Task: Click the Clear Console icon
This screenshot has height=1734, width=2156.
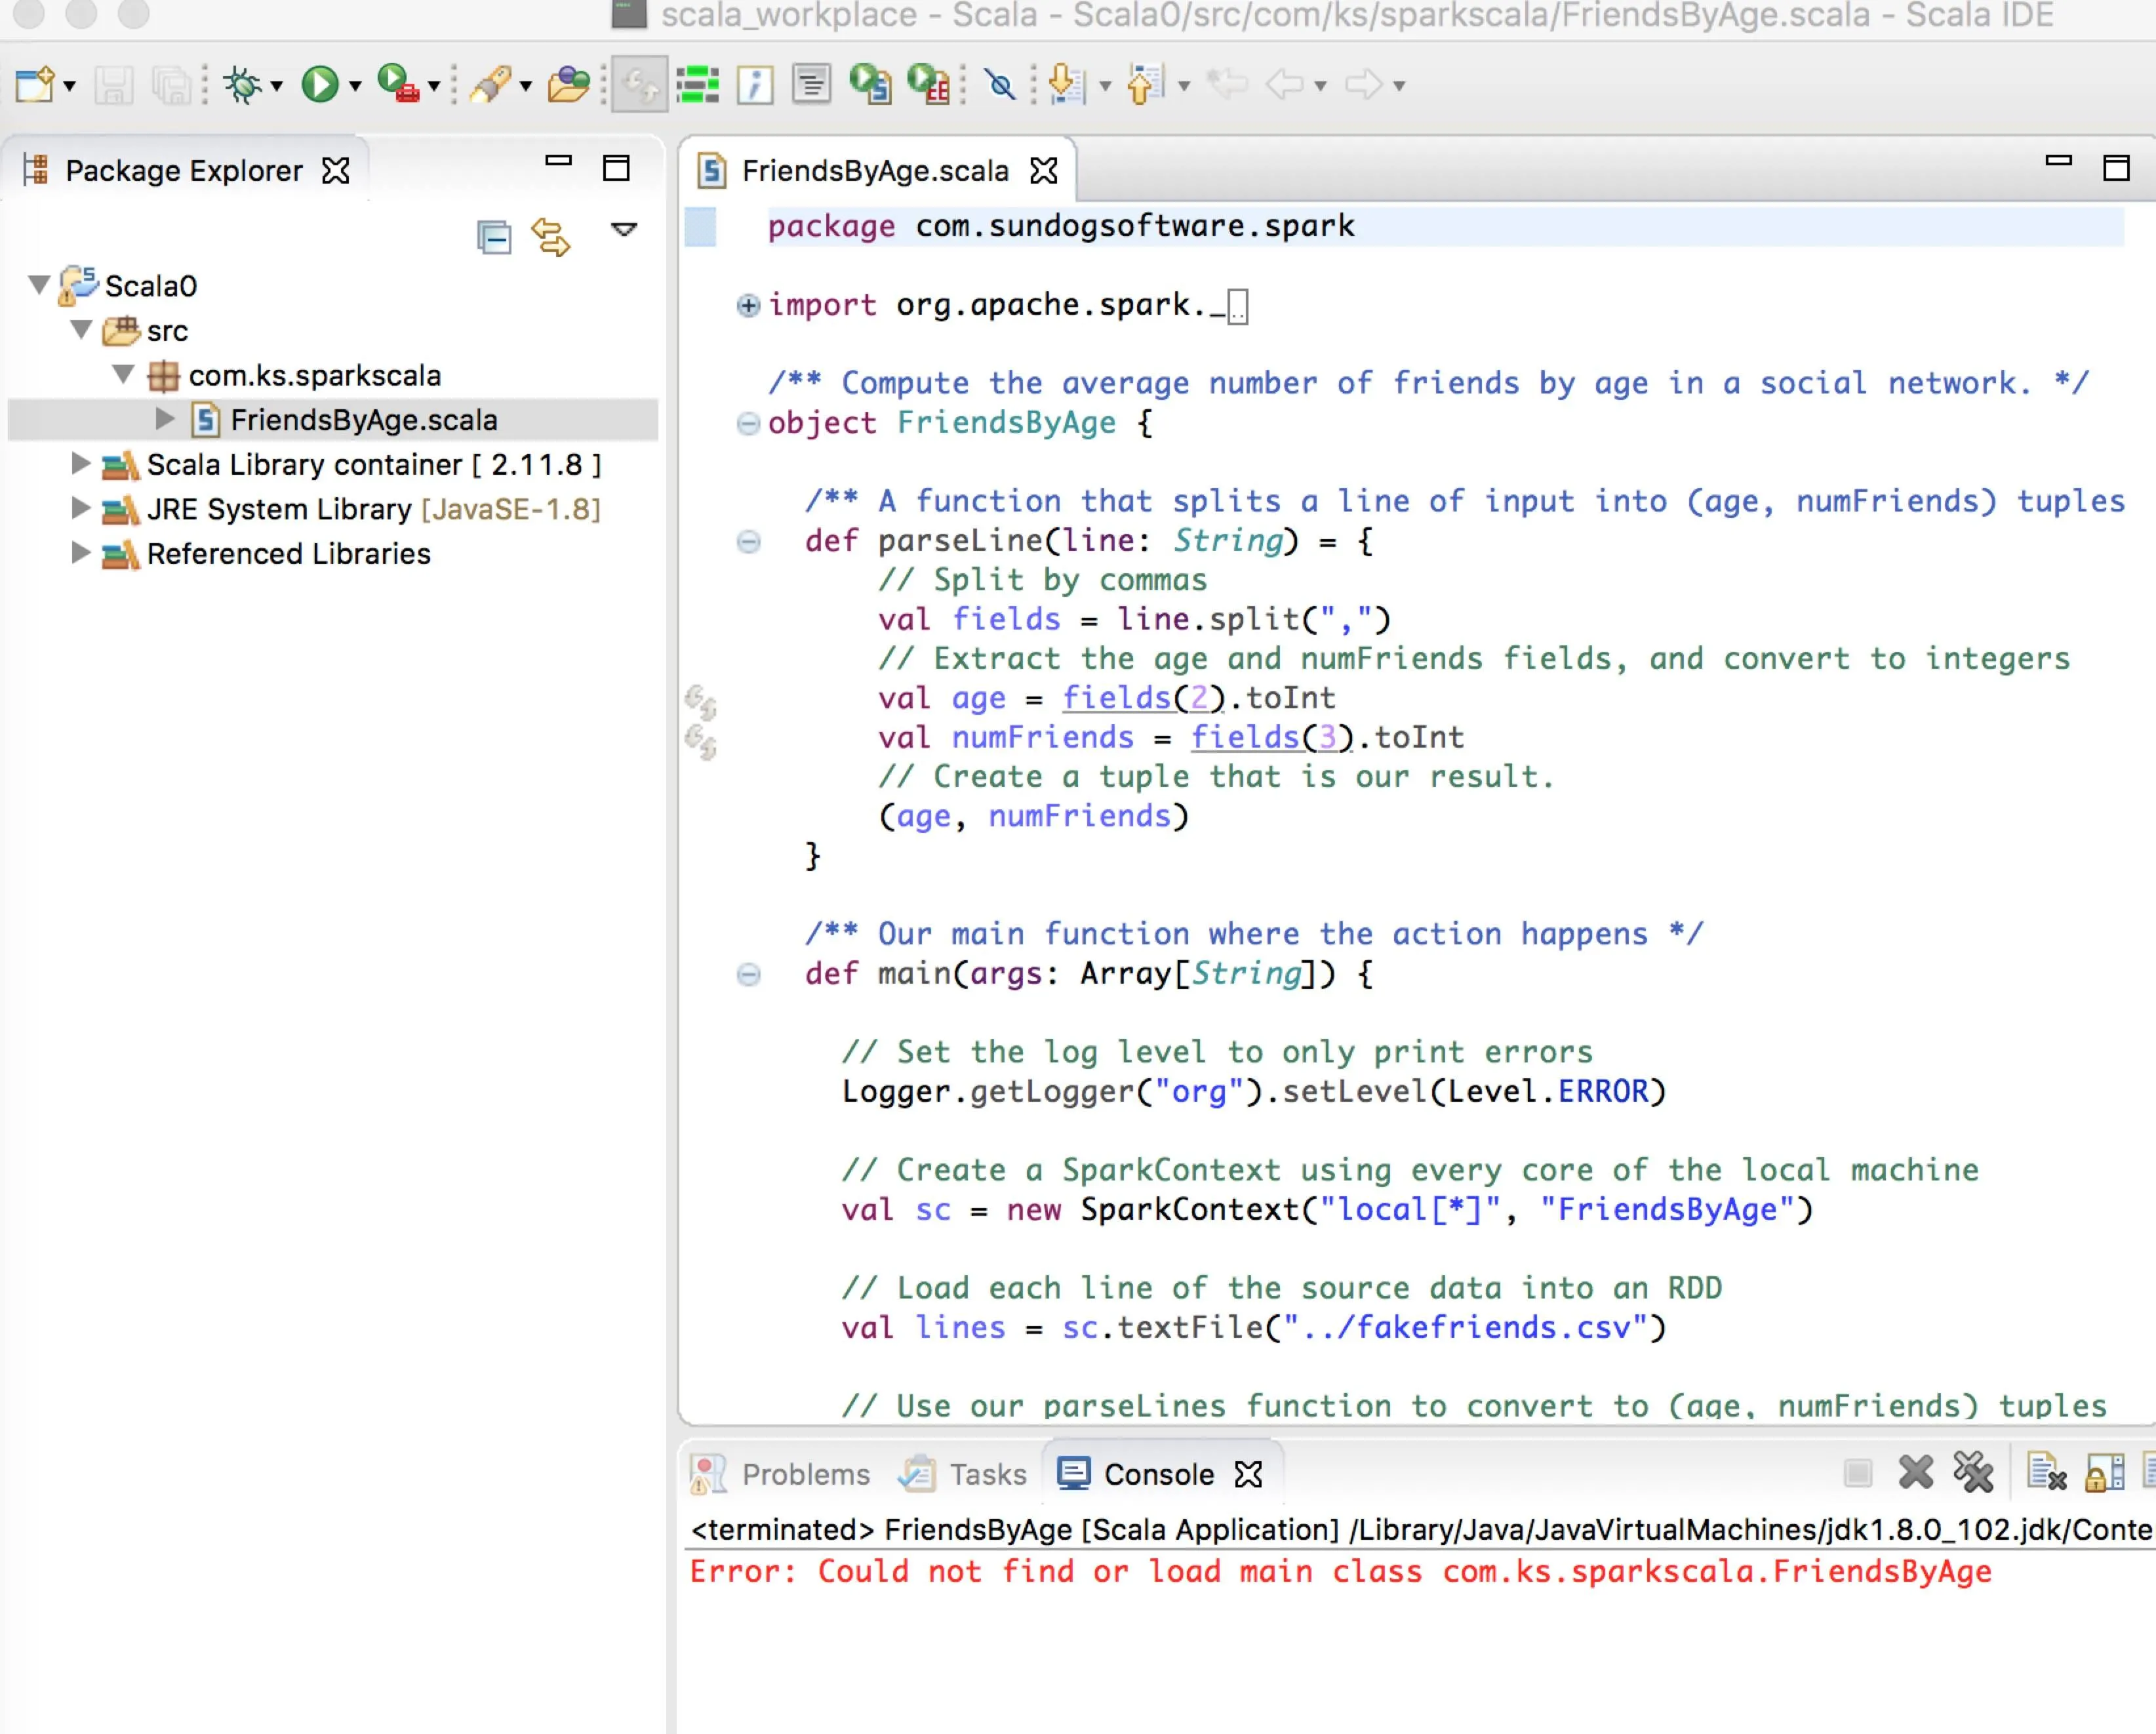Action: (2046, 1473)
